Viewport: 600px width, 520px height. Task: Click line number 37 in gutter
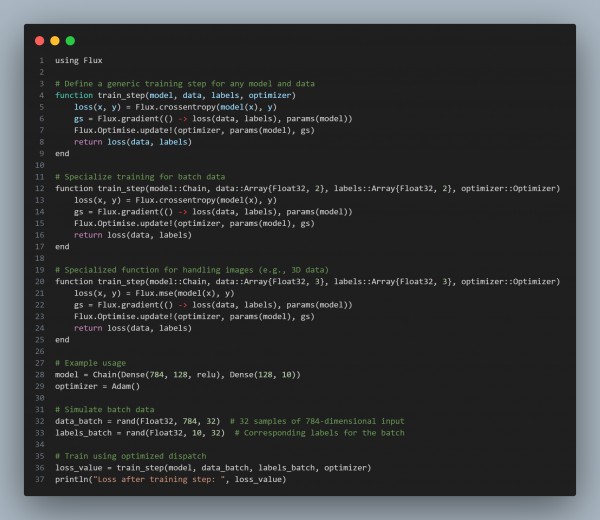(x=40, y=479)
